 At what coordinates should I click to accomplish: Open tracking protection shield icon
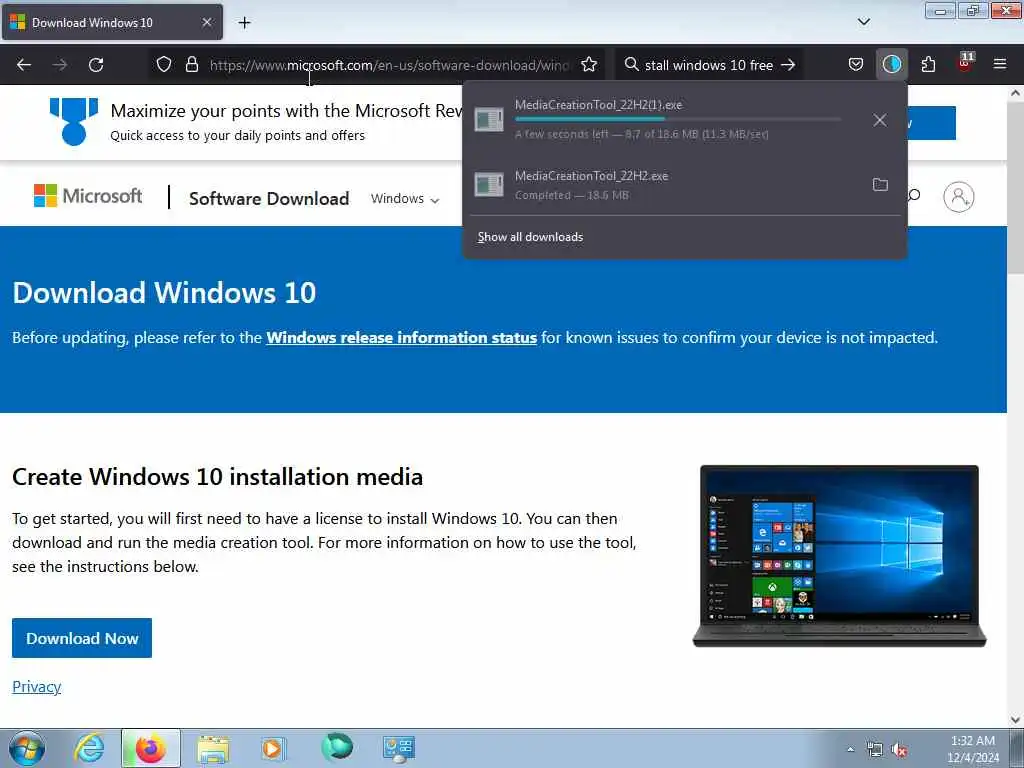coord(164,65)
